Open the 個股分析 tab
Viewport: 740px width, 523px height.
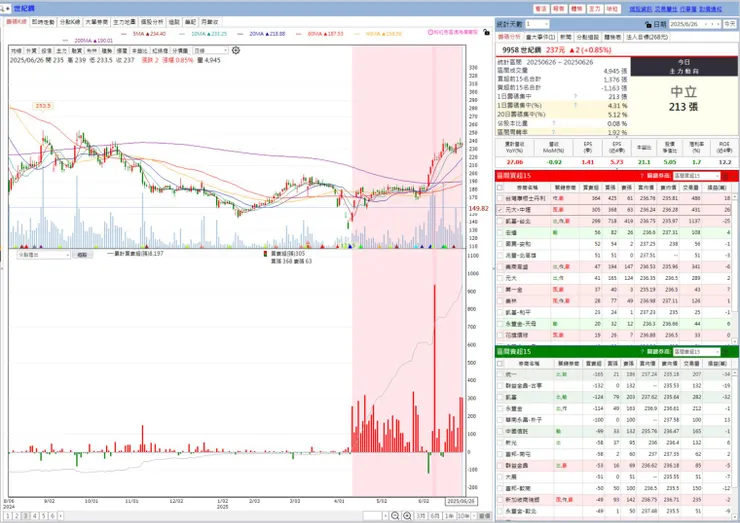click(x=152, y=22)
